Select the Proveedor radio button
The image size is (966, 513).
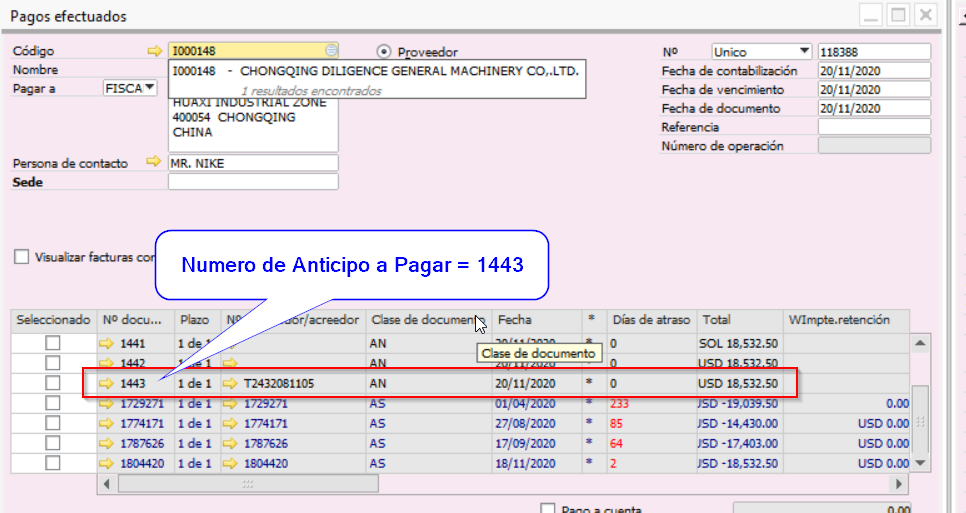pos(384,52)
